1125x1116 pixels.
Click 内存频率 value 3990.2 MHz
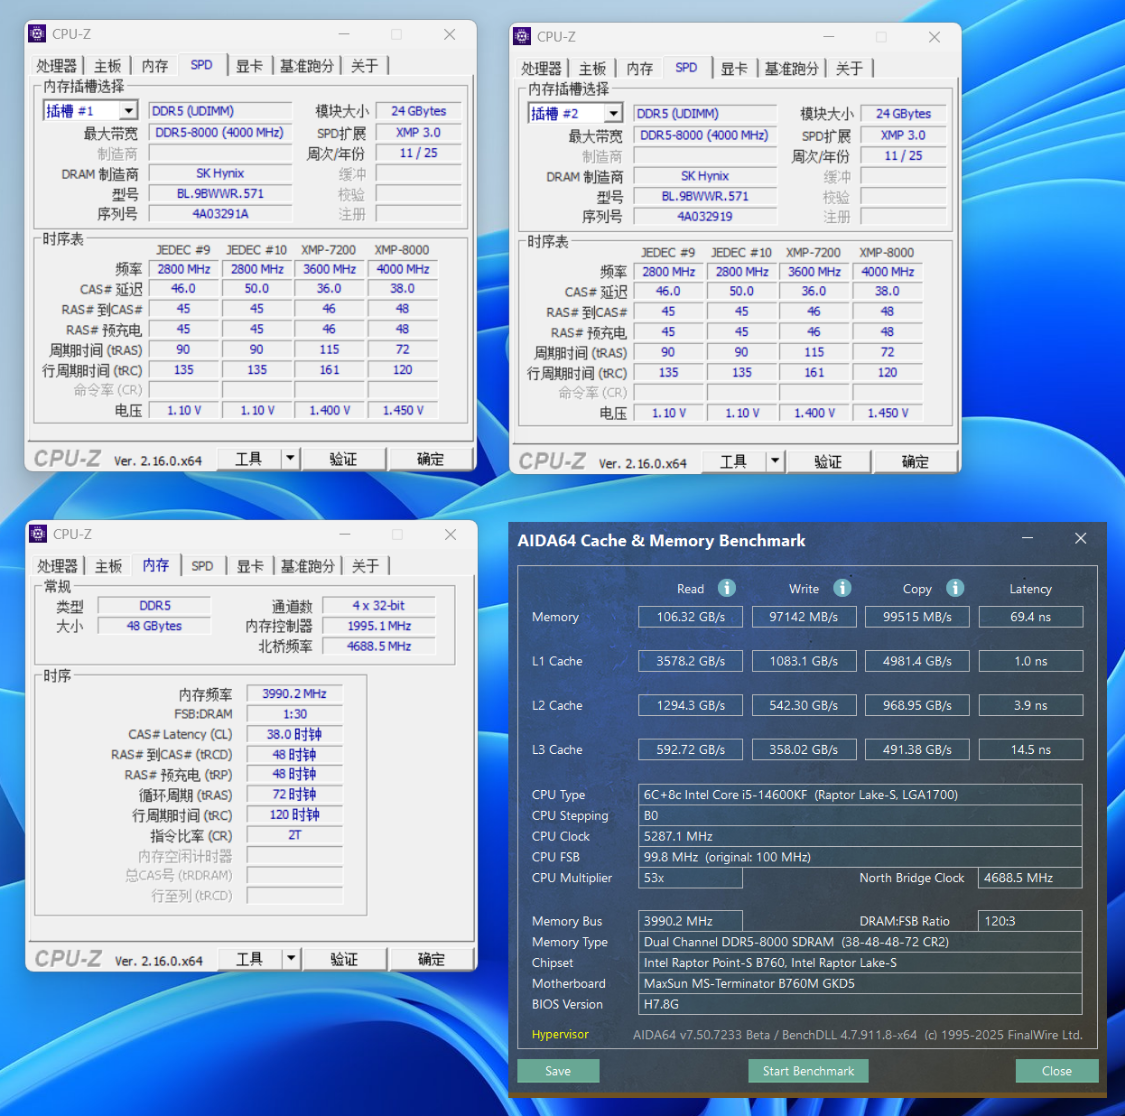(x=294, y=693)
